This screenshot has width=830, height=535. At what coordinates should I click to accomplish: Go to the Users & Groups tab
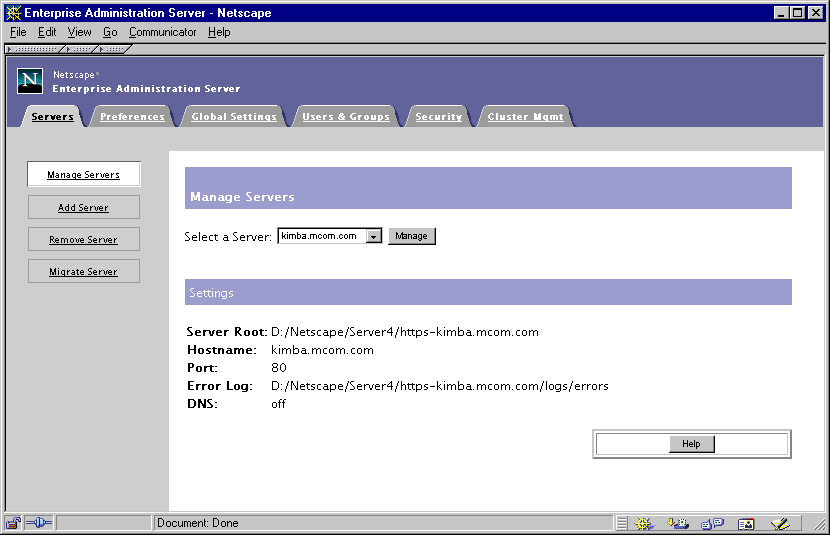346,116
